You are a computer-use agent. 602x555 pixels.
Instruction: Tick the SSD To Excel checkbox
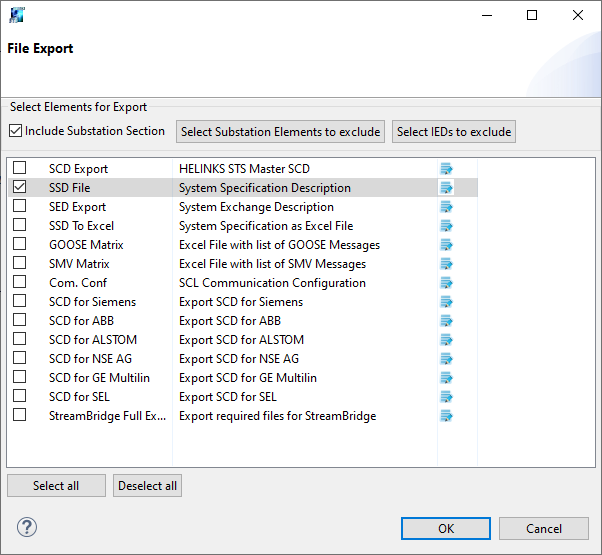click(20, 226)
